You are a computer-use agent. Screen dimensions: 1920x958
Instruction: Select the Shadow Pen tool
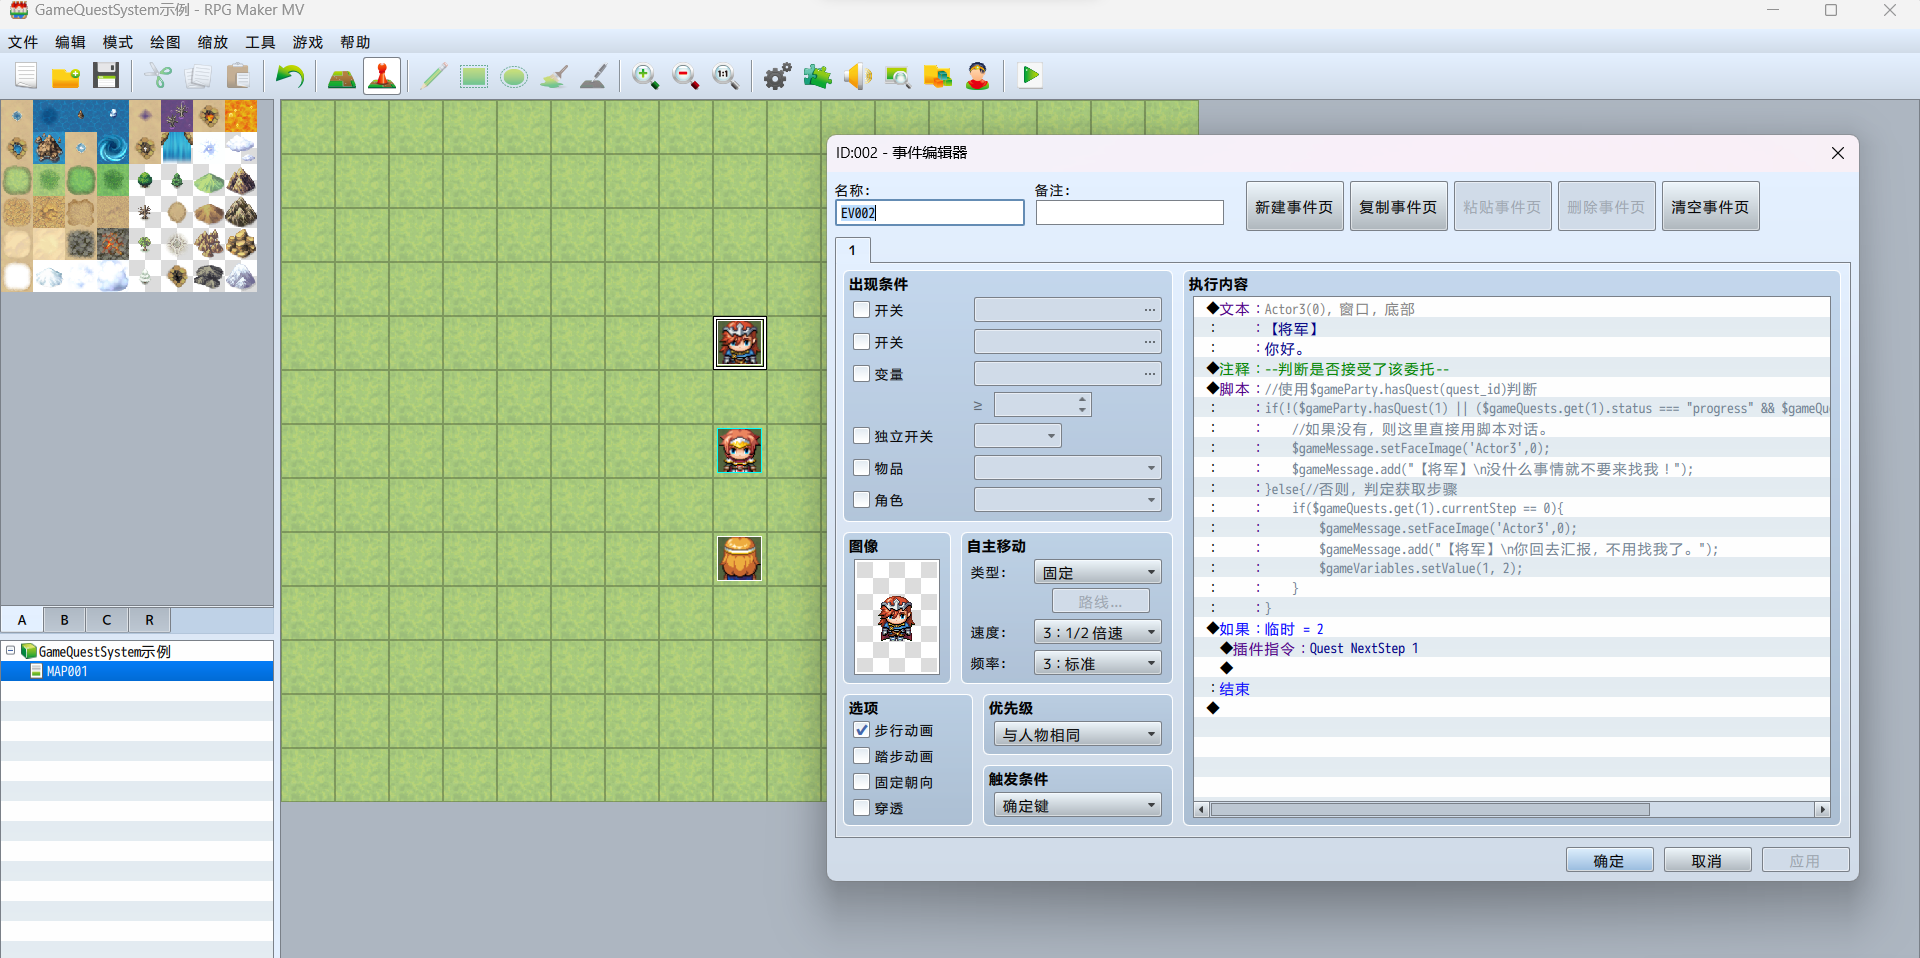tap(594, 76)
